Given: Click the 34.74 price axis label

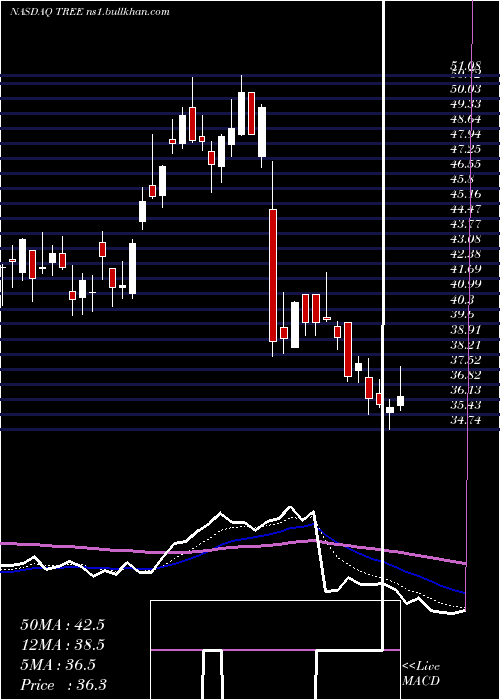Looking at the screenshot, I should [x=465, y=420].
